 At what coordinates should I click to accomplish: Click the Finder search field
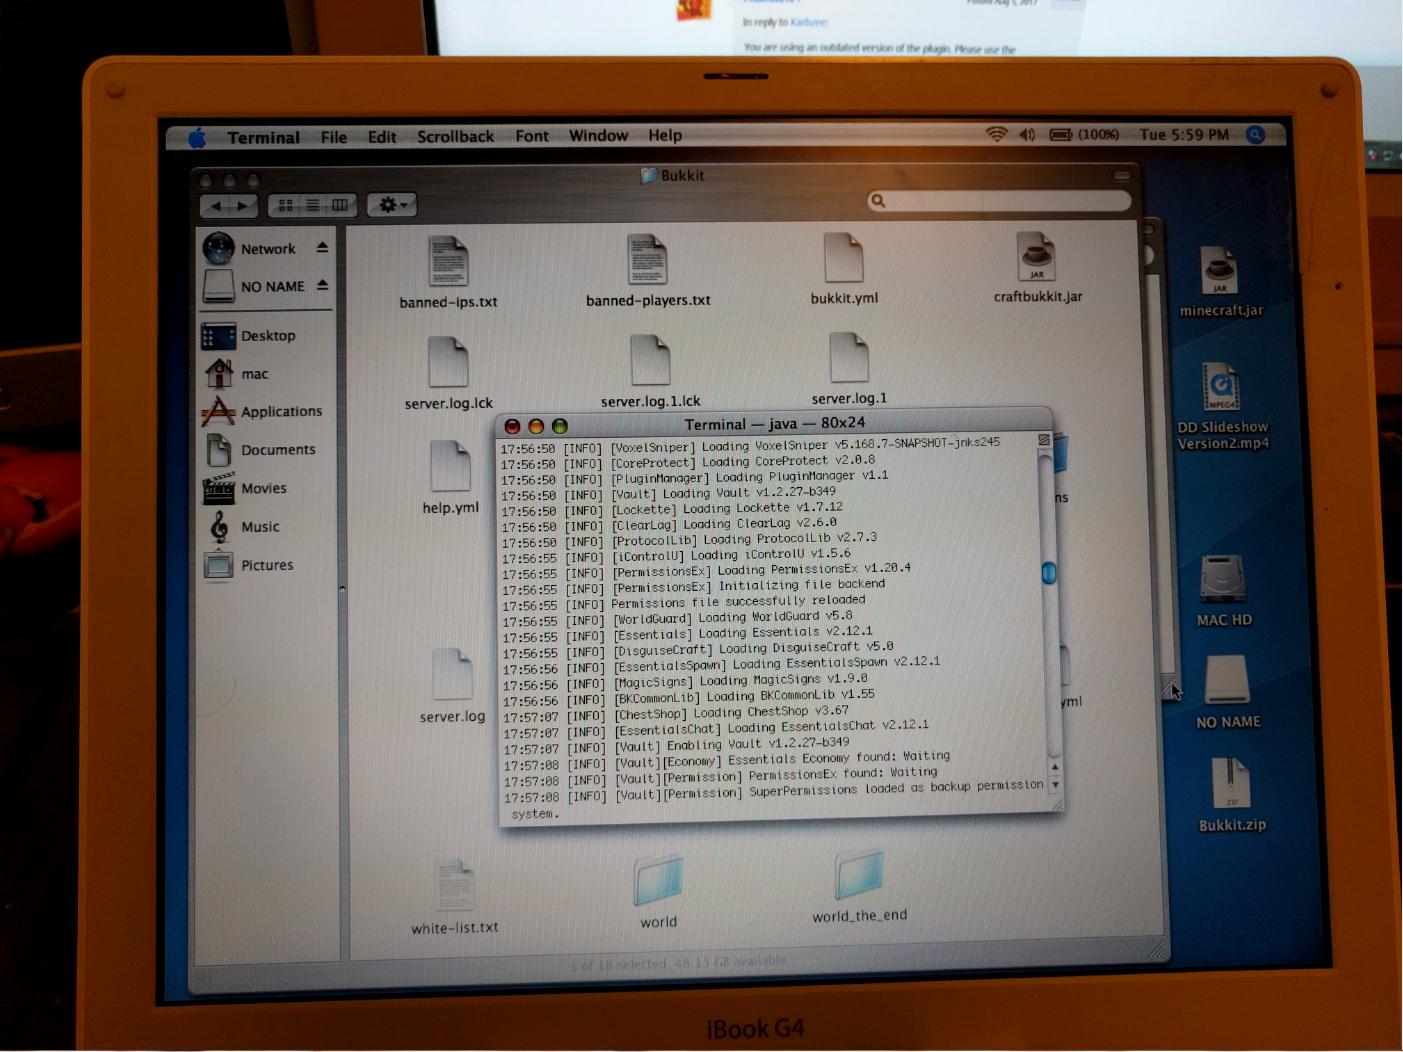(999, 201)
